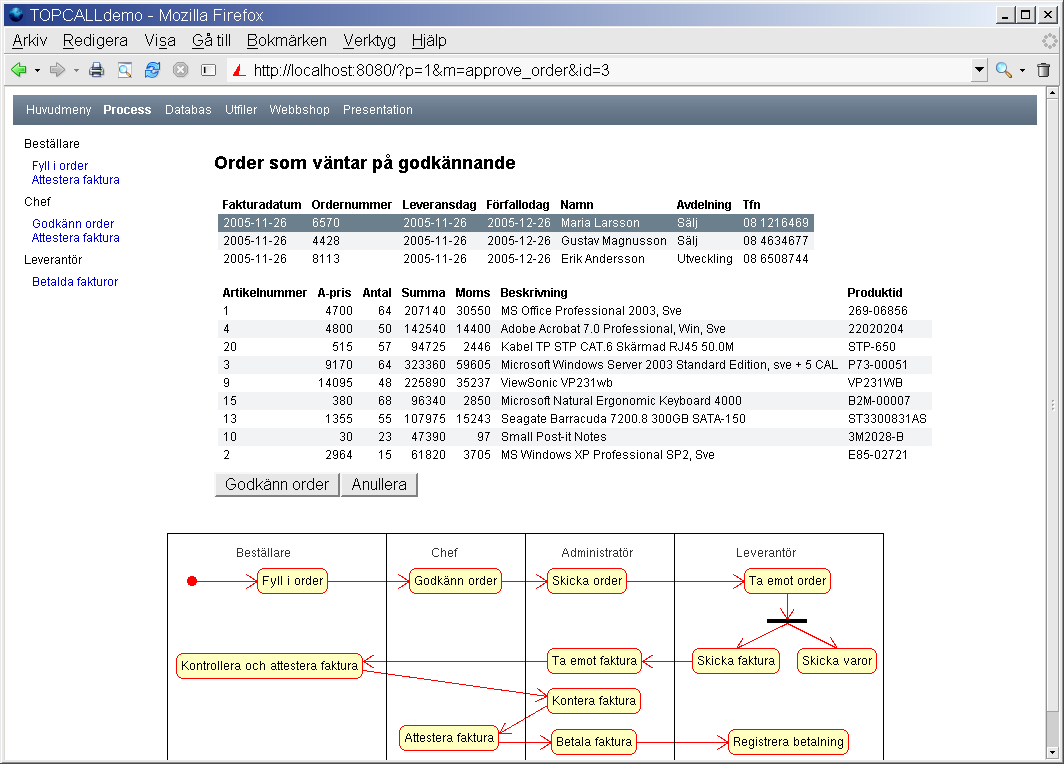The height and width of the screenshot is (764, 1064).
Task: Click the Fyll i order diagram node
Action: [292, 581]
